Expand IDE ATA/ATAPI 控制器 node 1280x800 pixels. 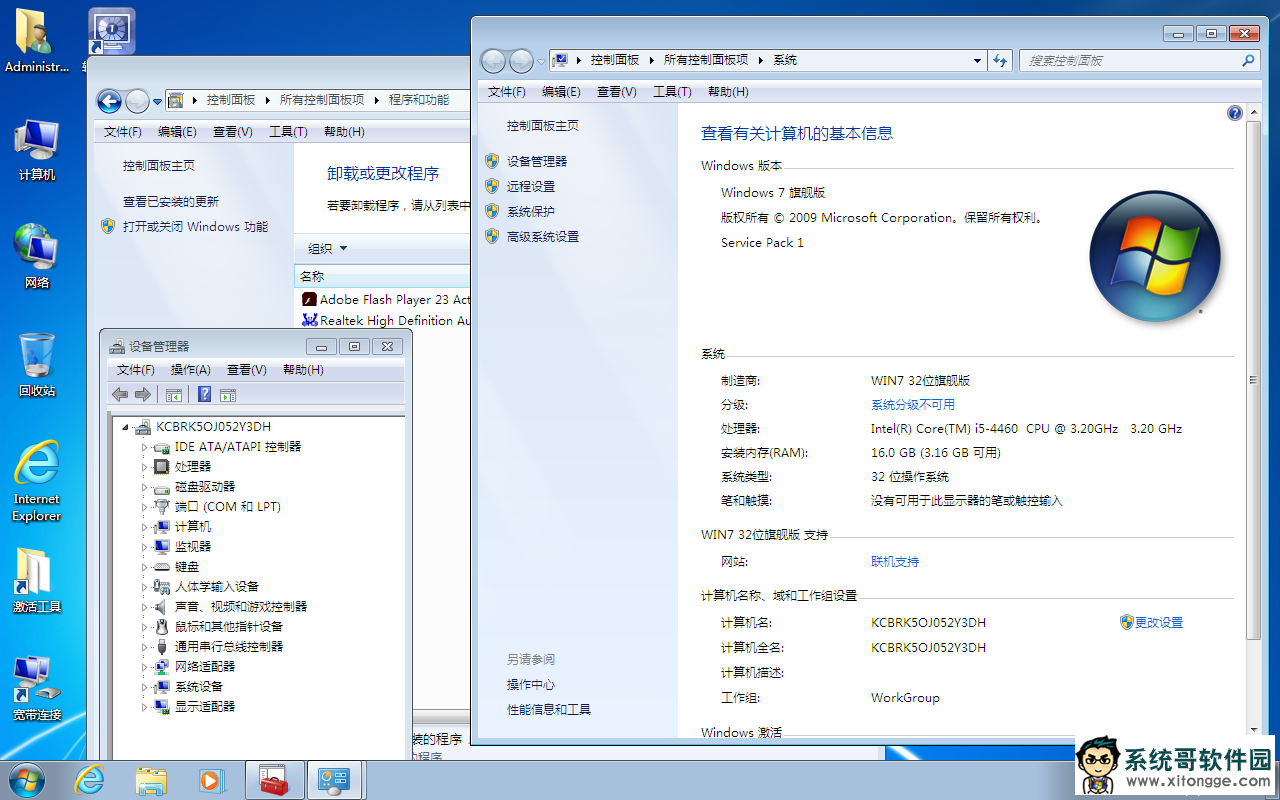(x=144, y=447)
